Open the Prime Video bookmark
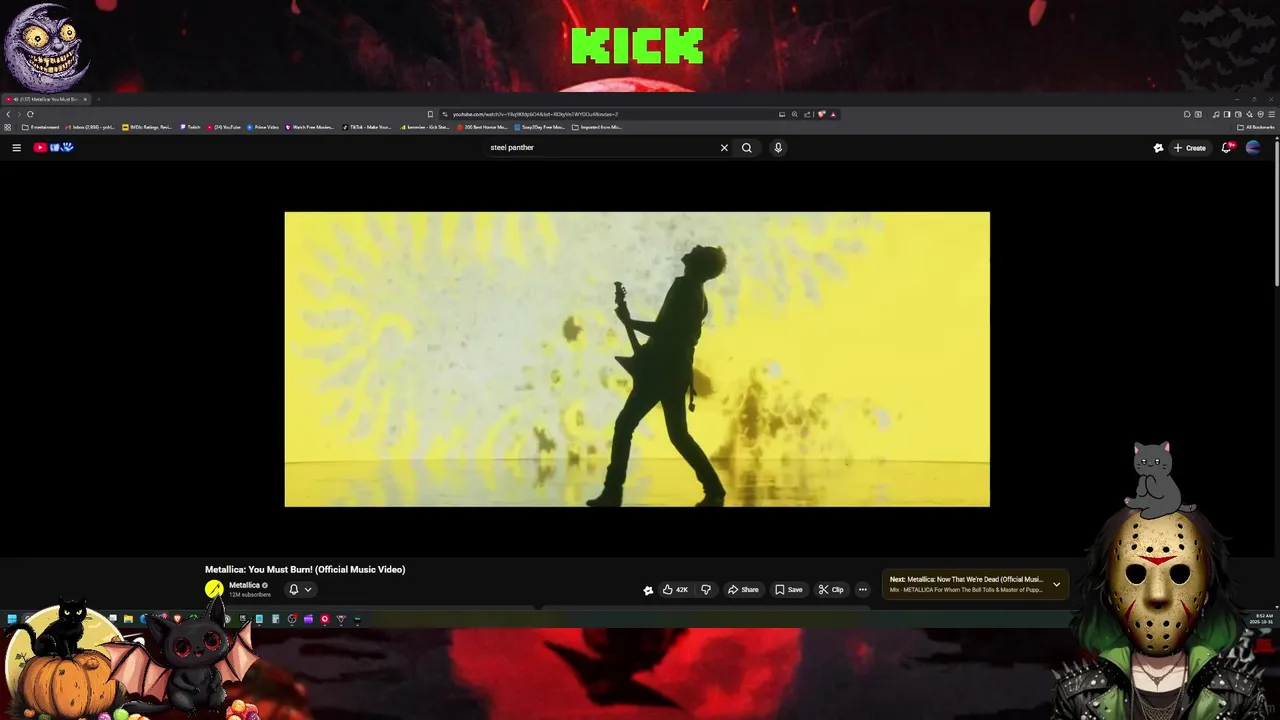The height and width of the screenshot is (720, 1280). (x=263, y=127)
